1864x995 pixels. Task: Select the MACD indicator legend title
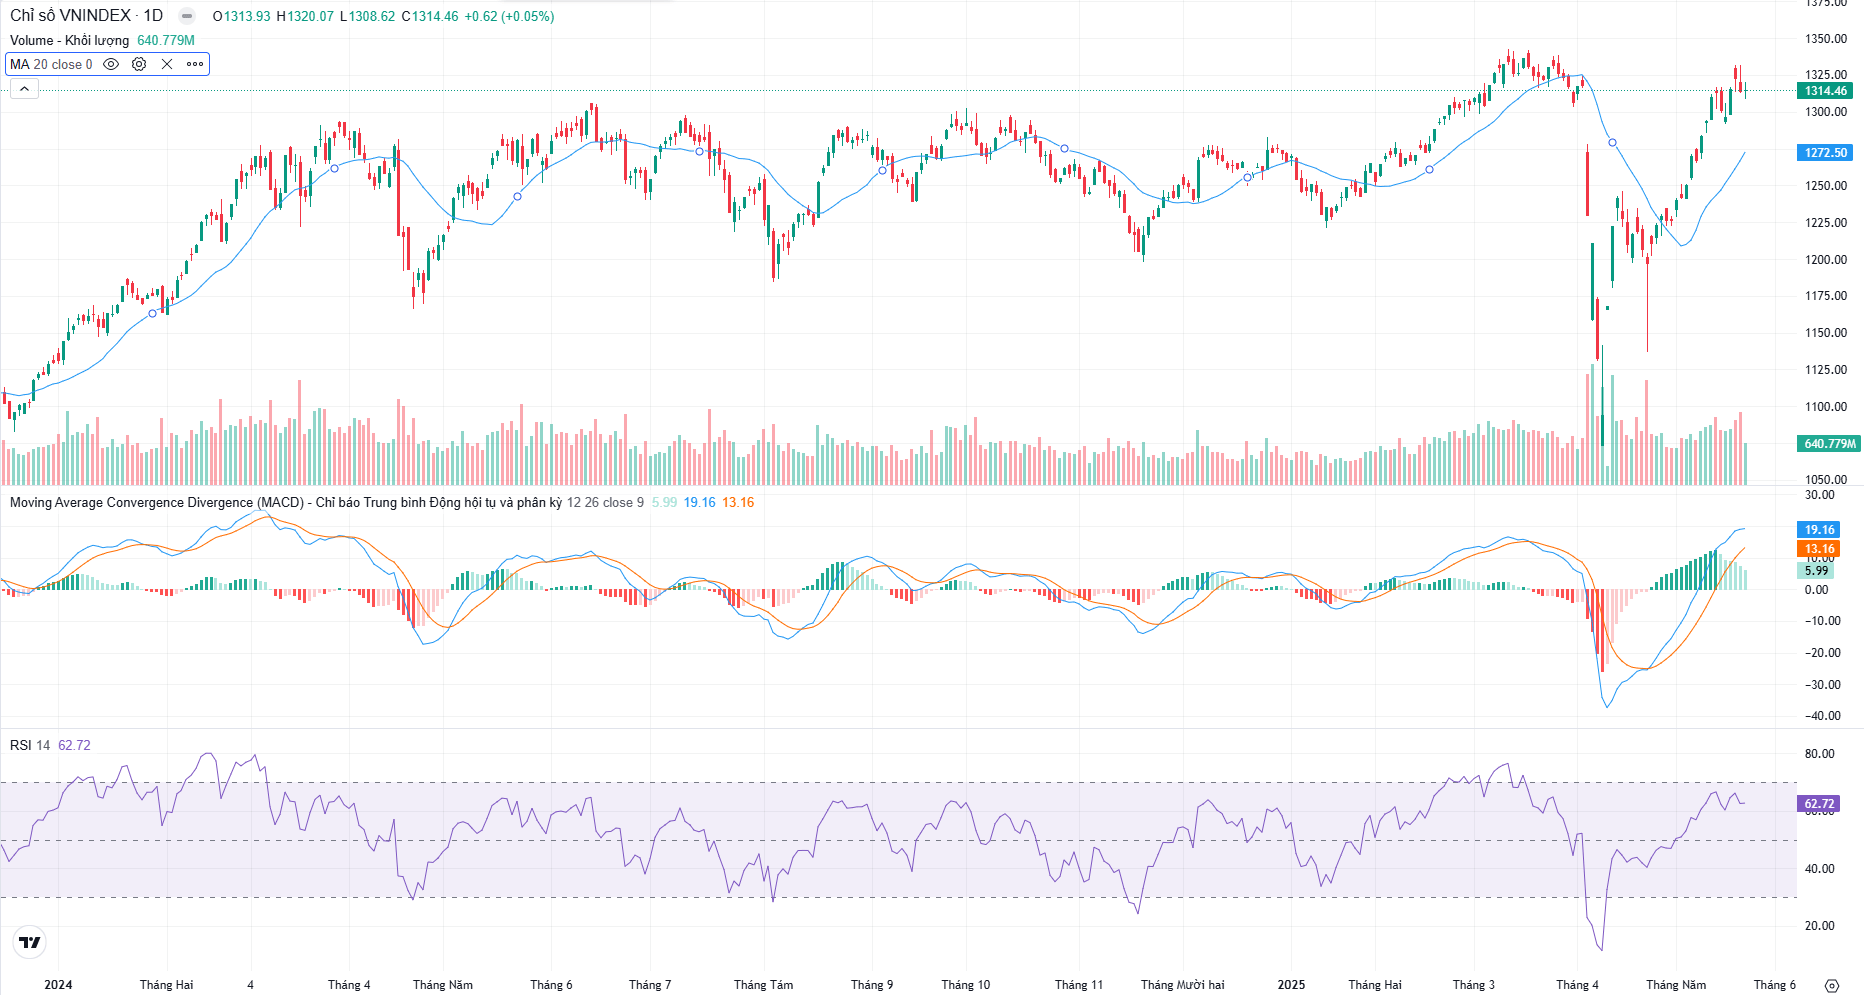286,502
